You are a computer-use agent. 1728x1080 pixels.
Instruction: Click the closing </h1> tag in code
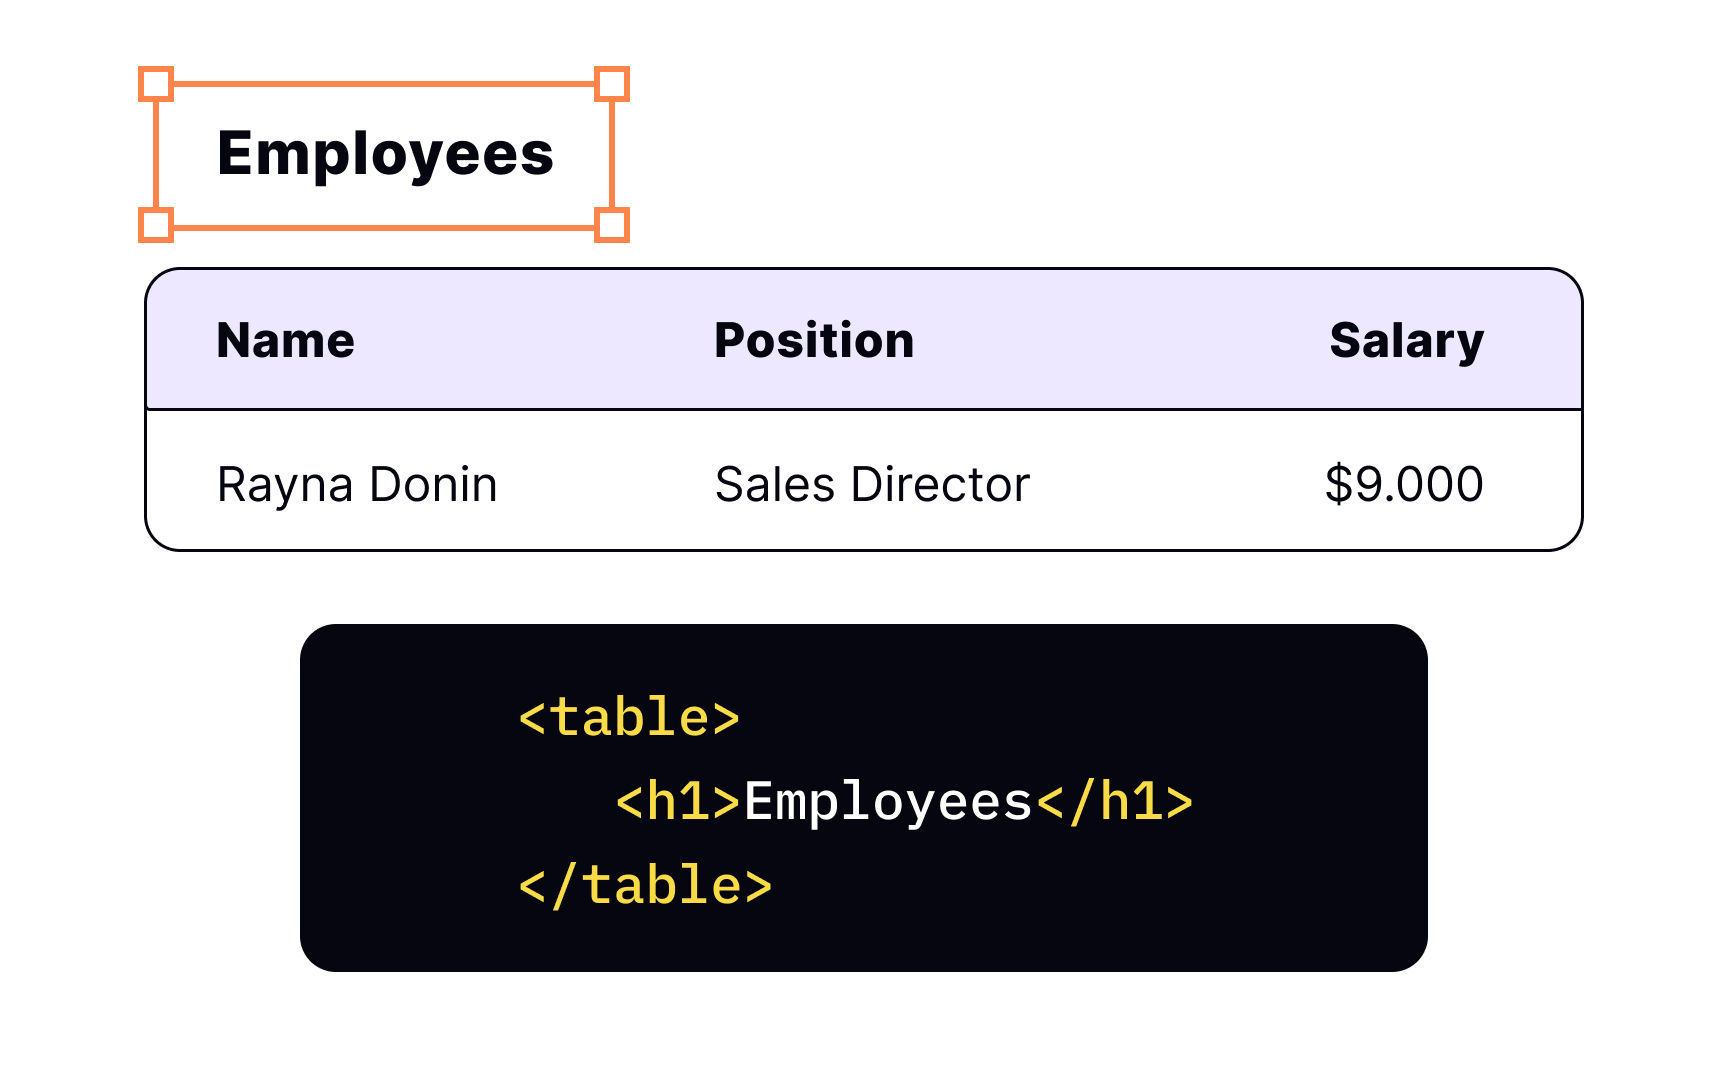coord(1115,802)
